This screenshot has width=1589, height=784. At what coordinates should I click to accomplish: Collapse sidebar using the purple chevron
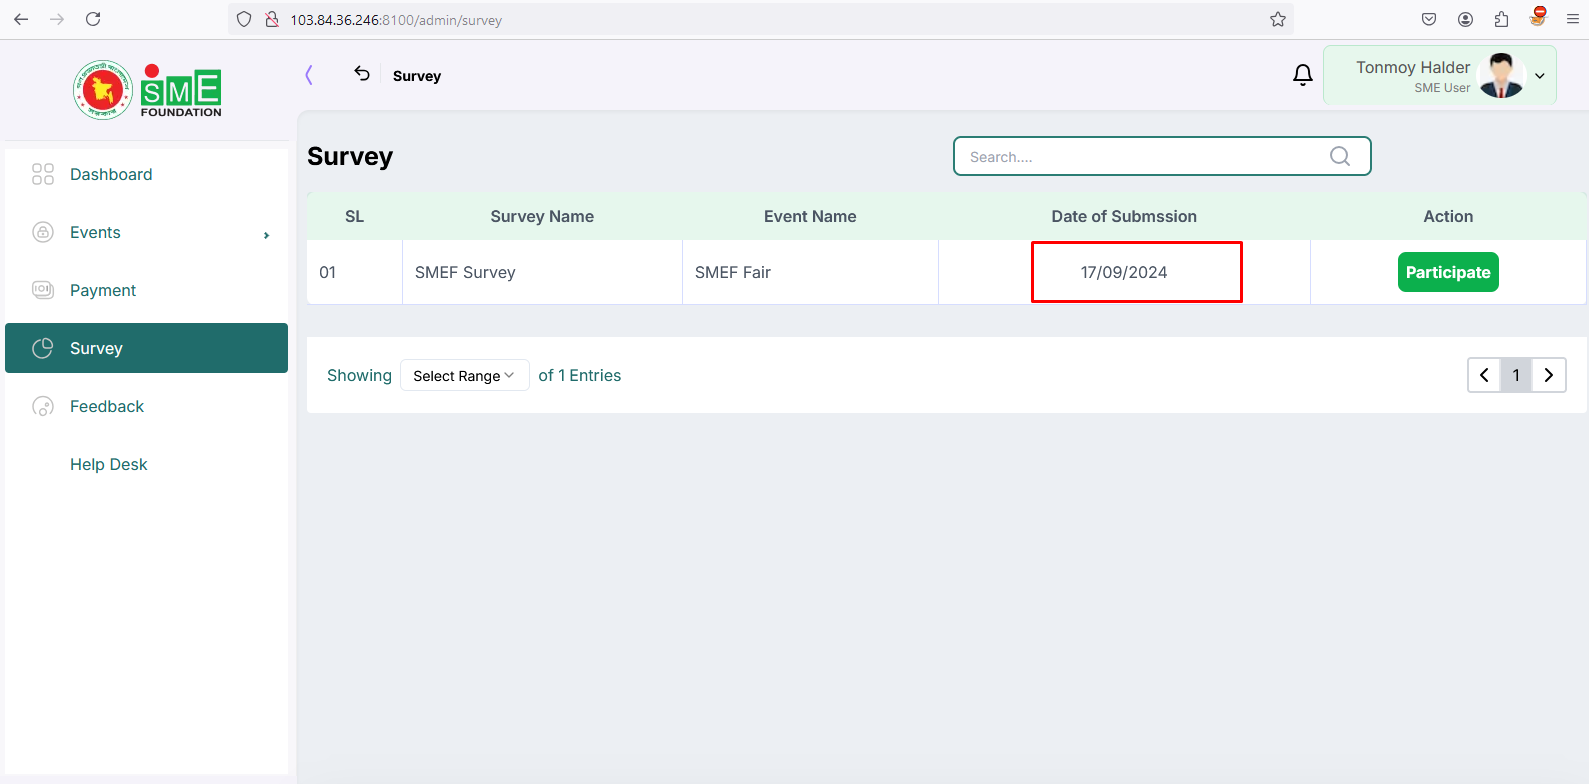coord(309,75)
